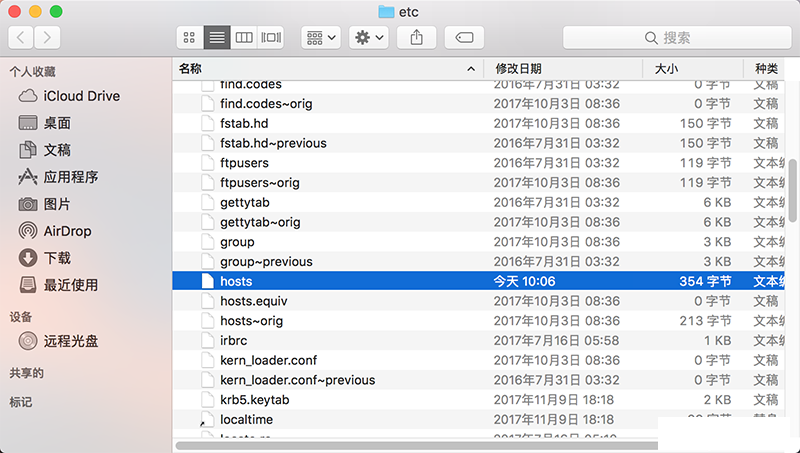Go back with the back arrow
This screenshot has width=800, height=453.
point(21,37)
